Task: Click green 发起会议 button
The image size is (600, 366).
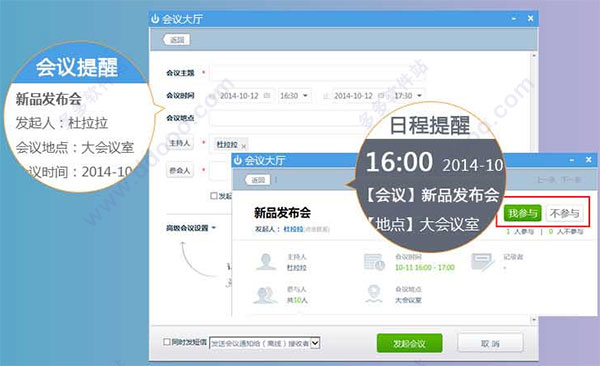Action: click(x=409, y=343)
